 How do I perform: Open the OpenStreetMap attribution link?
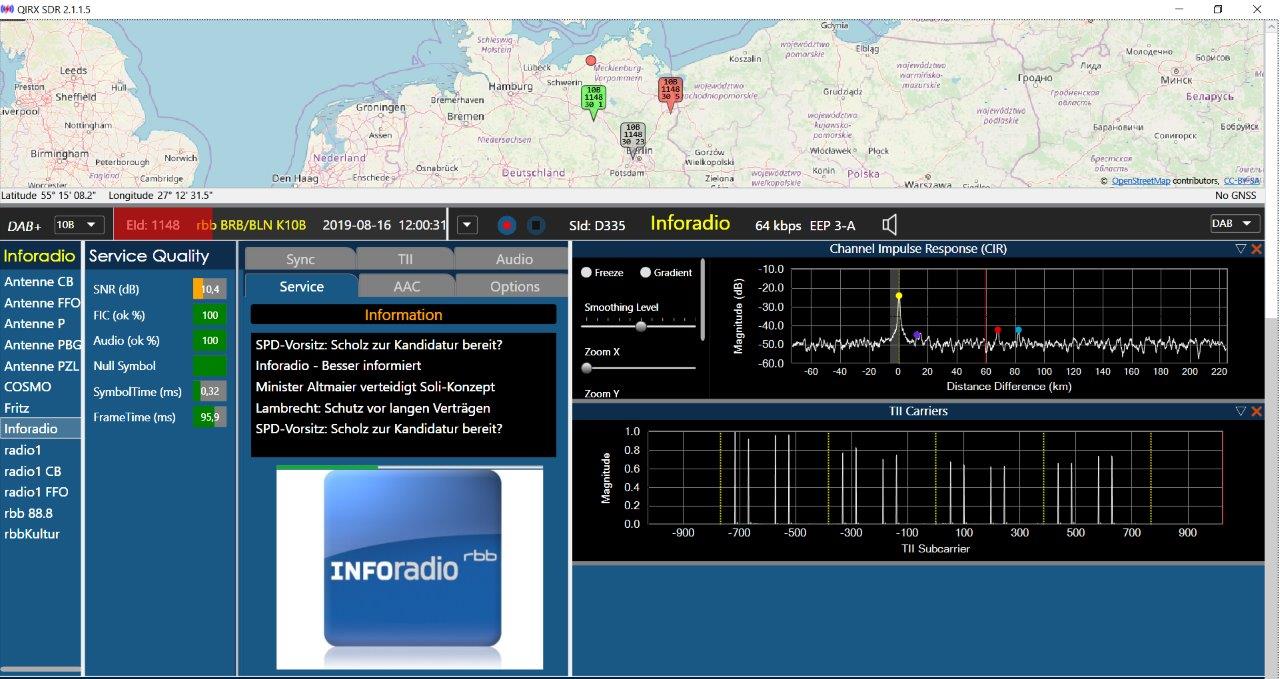pos(1140,181)
